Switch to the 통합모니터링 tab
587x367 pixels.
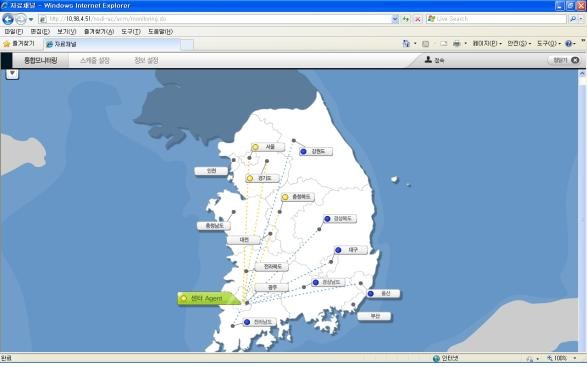click(40, 60)
